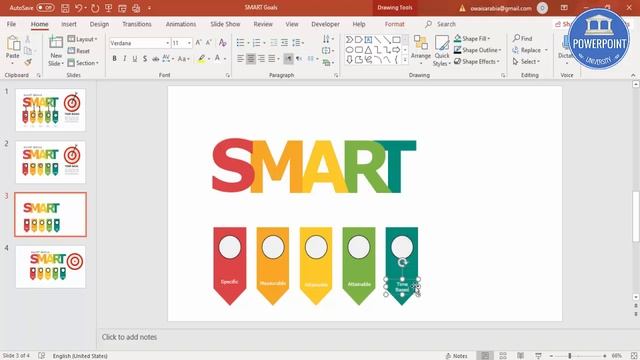Screen dimensions: 640x360
Task: Switch to the Design tab
Action: click(x=99, y=24)
